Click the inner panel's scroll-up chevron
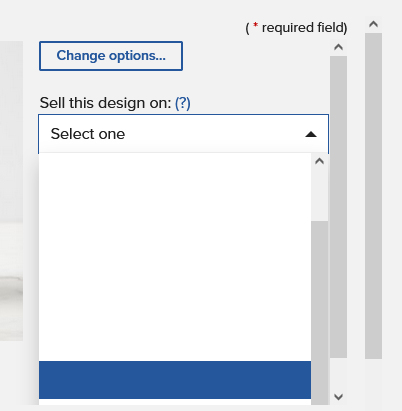Screen dimensions: 402x411 coord(338,47)
